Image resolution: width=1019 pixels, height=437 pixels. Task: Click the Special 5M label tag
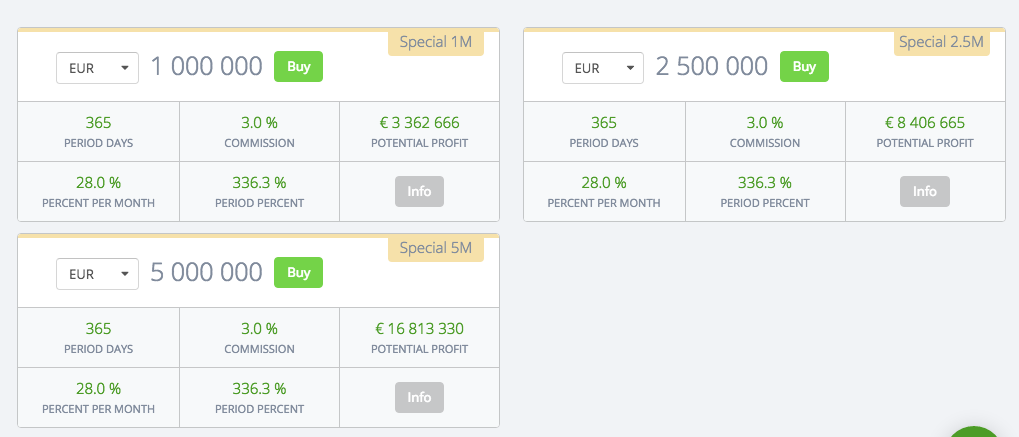point(435,248)
